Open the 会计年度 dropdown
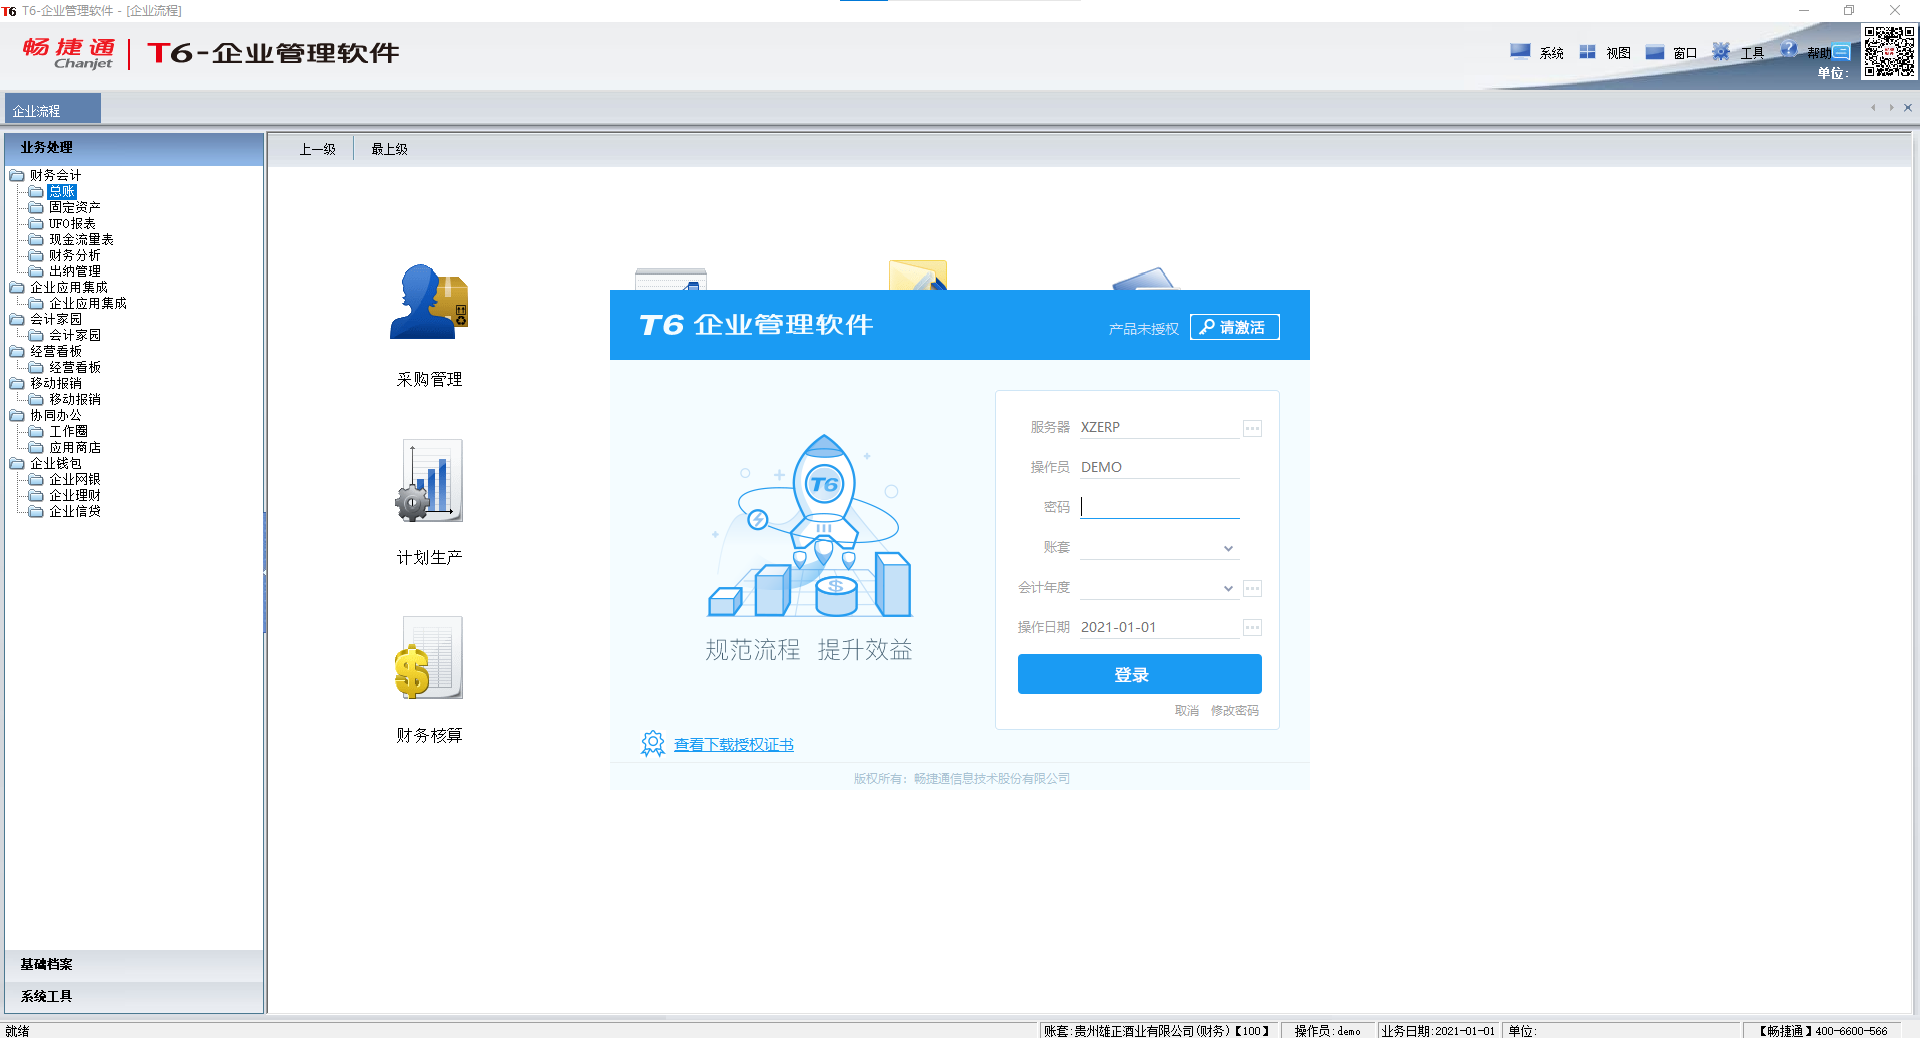This screenshot has height=1038, width=1920. 1228,588
